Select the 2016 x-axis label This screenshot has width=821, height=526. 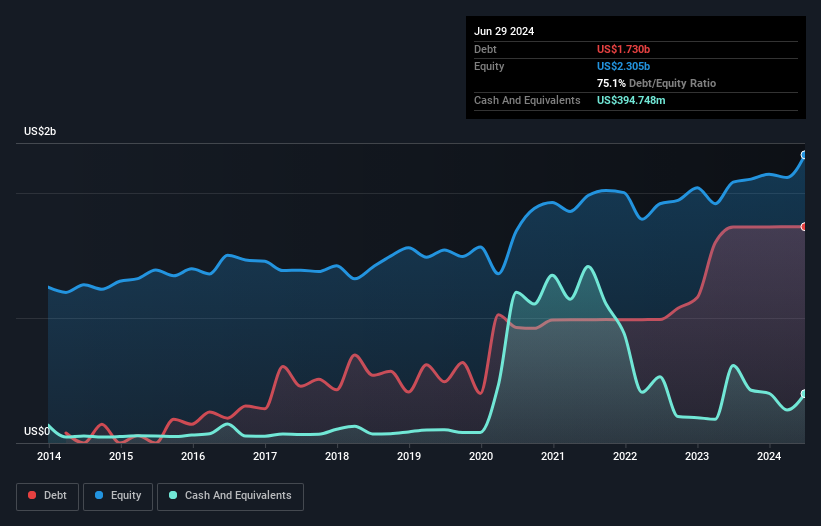tap(193, 456)
